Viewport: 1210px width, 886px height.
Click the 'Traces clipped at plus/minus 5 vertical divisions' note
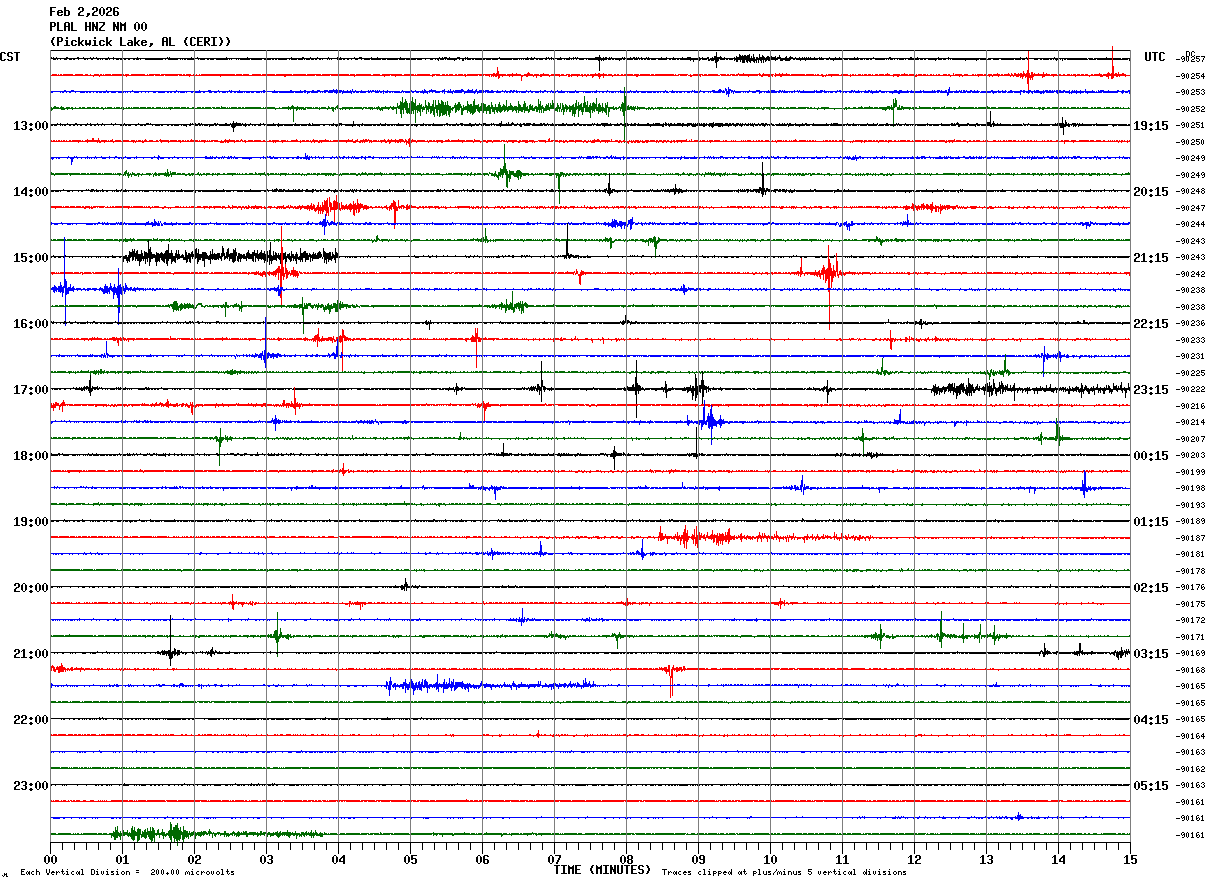tap(784, 873)
